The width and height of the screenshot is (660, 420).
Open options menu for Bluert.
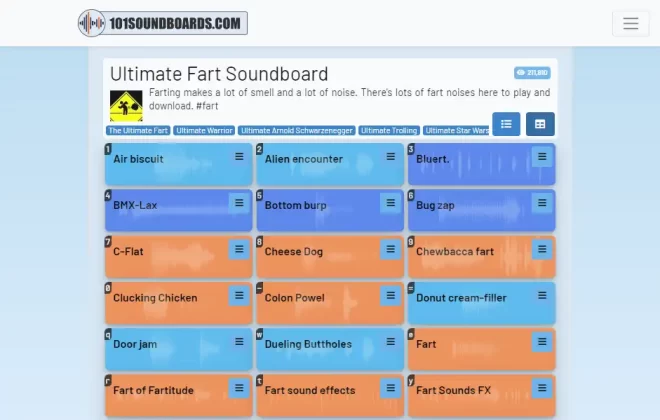coord(542,157)
